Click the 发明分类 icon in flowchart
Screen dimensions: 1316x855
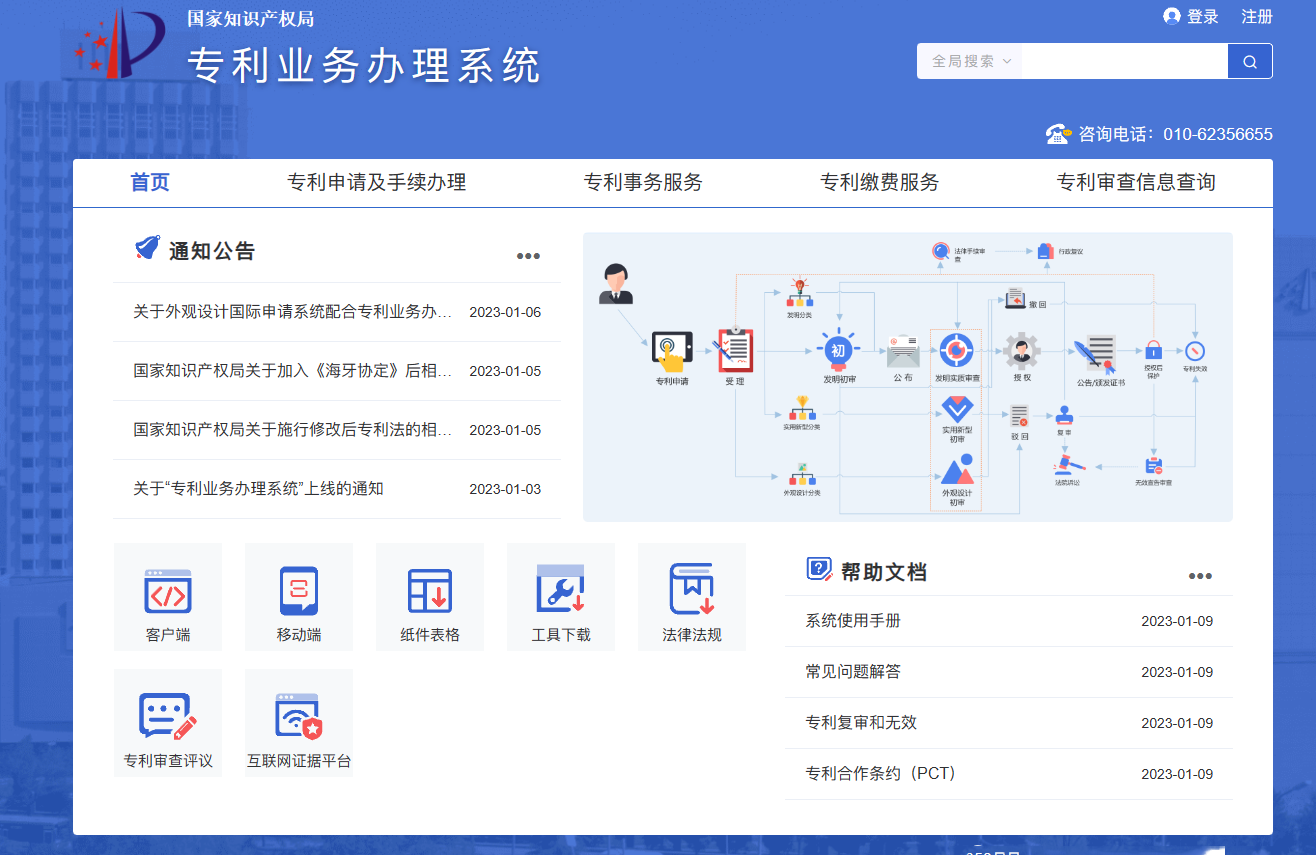799,293
